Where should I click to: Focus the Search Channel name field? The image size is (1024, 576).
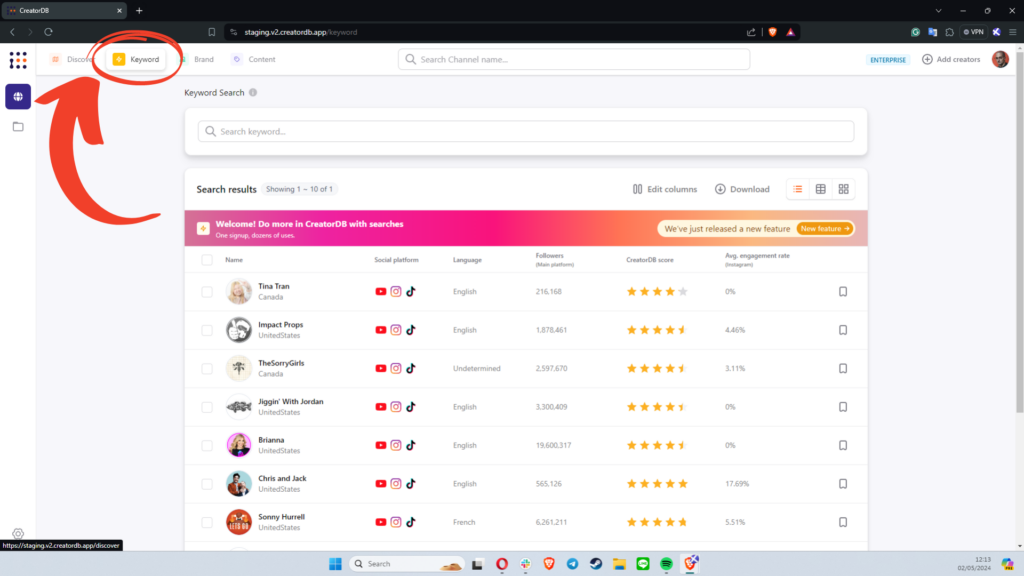click(x=574, y=59)
